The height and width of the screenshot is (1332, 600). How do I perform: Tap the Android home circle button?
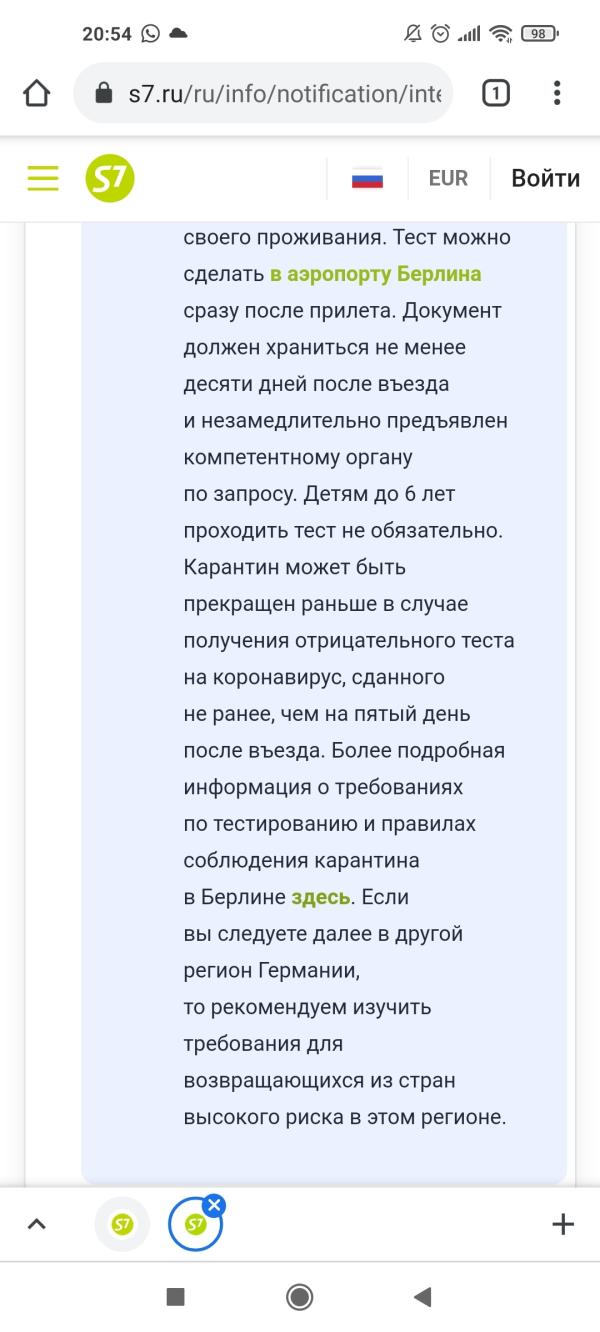click(299, 1297)
